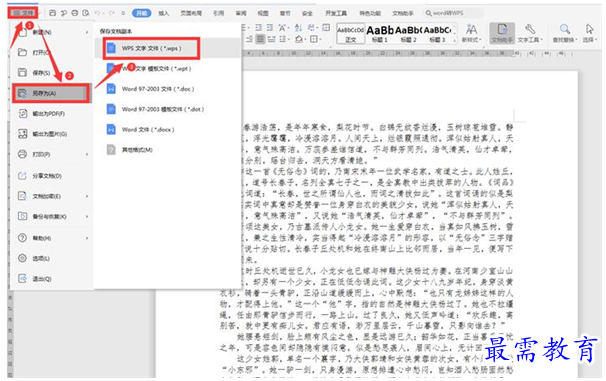Image resolution: width=606 pixels, height=381 pixels.
Task: Open the 引用 (References) tab
Action: point(218,13)
